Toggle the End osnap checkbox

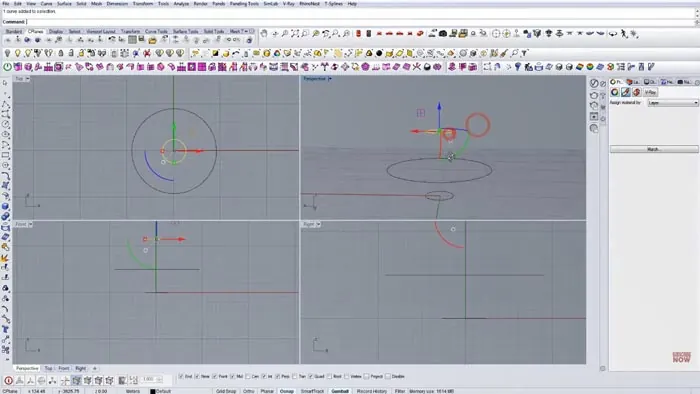pyautogui.click(x=181, y=377)
